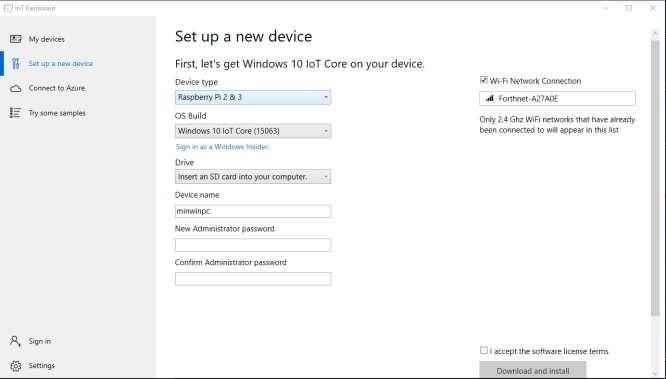Expand the Drive selection dropdown
The image size is (666, 379).
[x=253, y=177]
